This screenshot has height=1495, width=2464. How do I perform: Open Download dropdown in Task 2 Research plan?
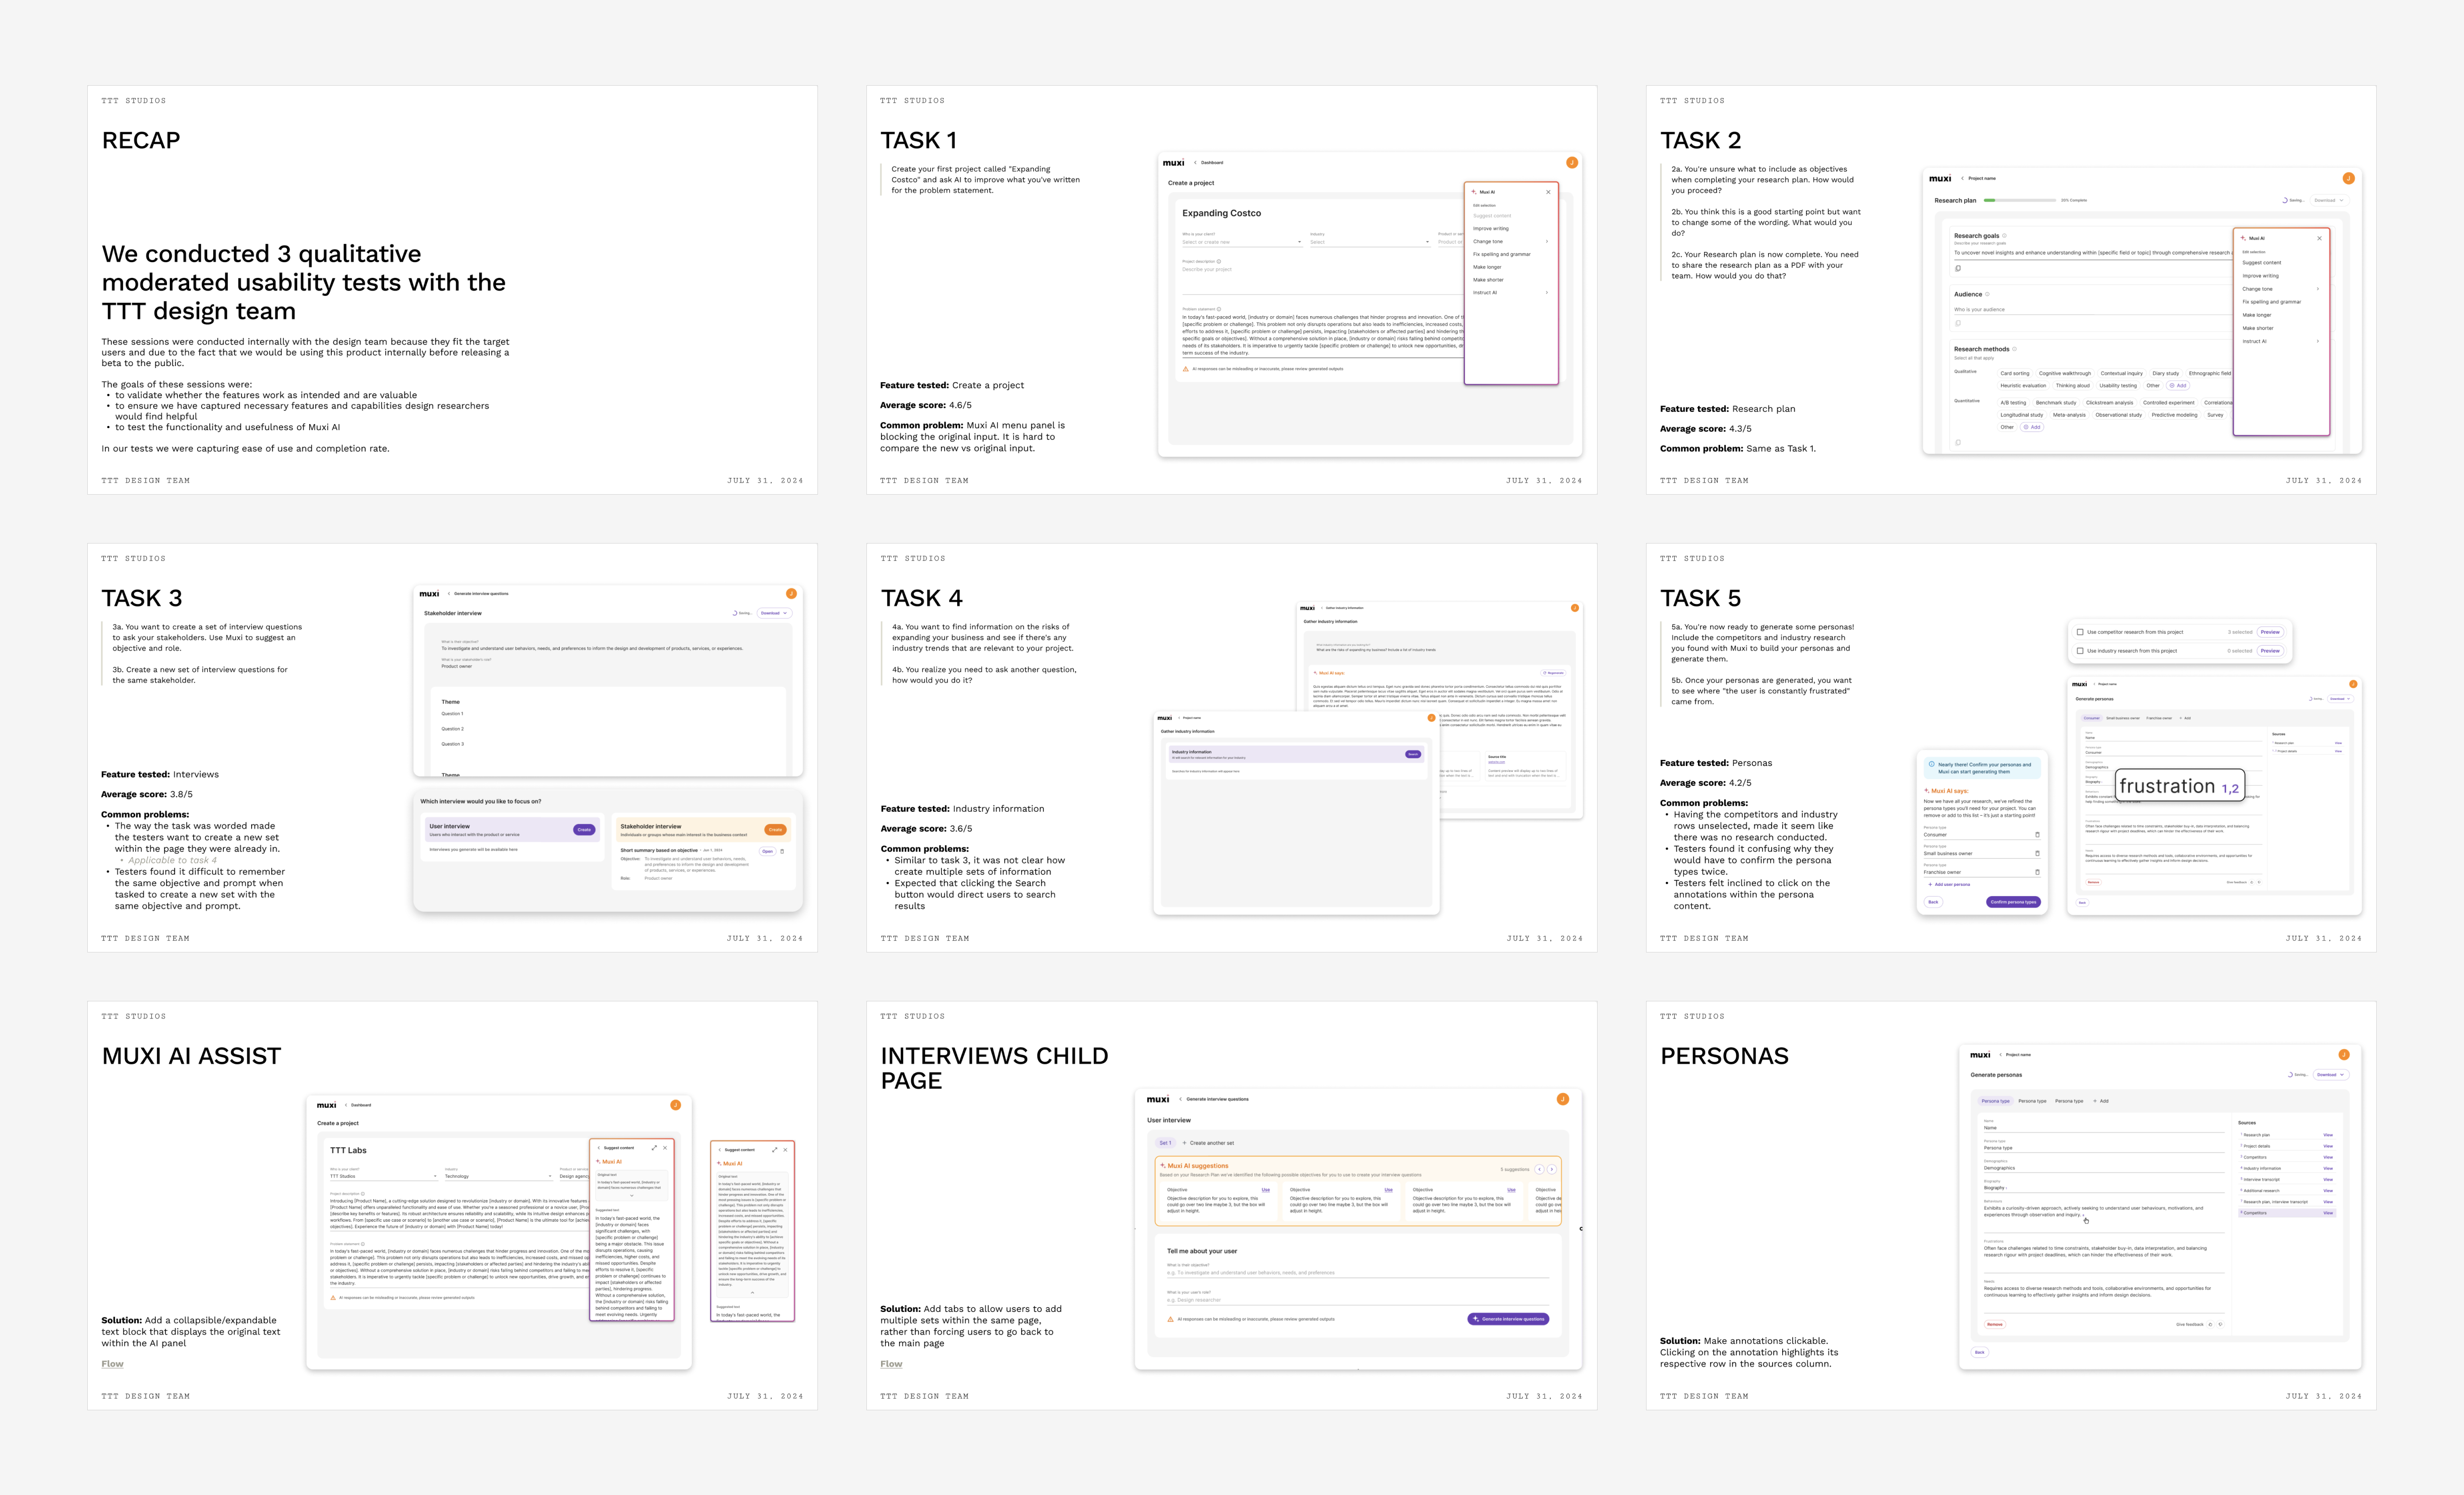(x=2329, y=200)
